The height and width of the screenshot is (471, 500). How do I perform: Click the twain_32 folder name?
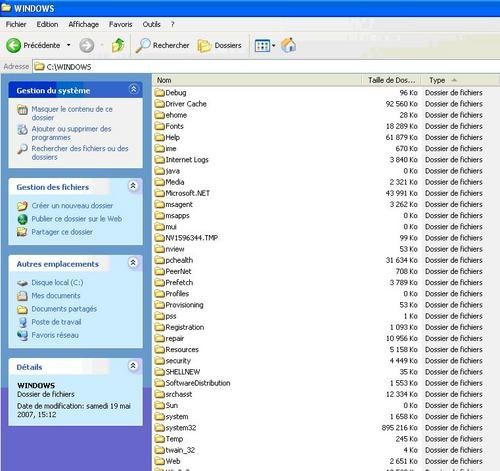tap(180, 450)
